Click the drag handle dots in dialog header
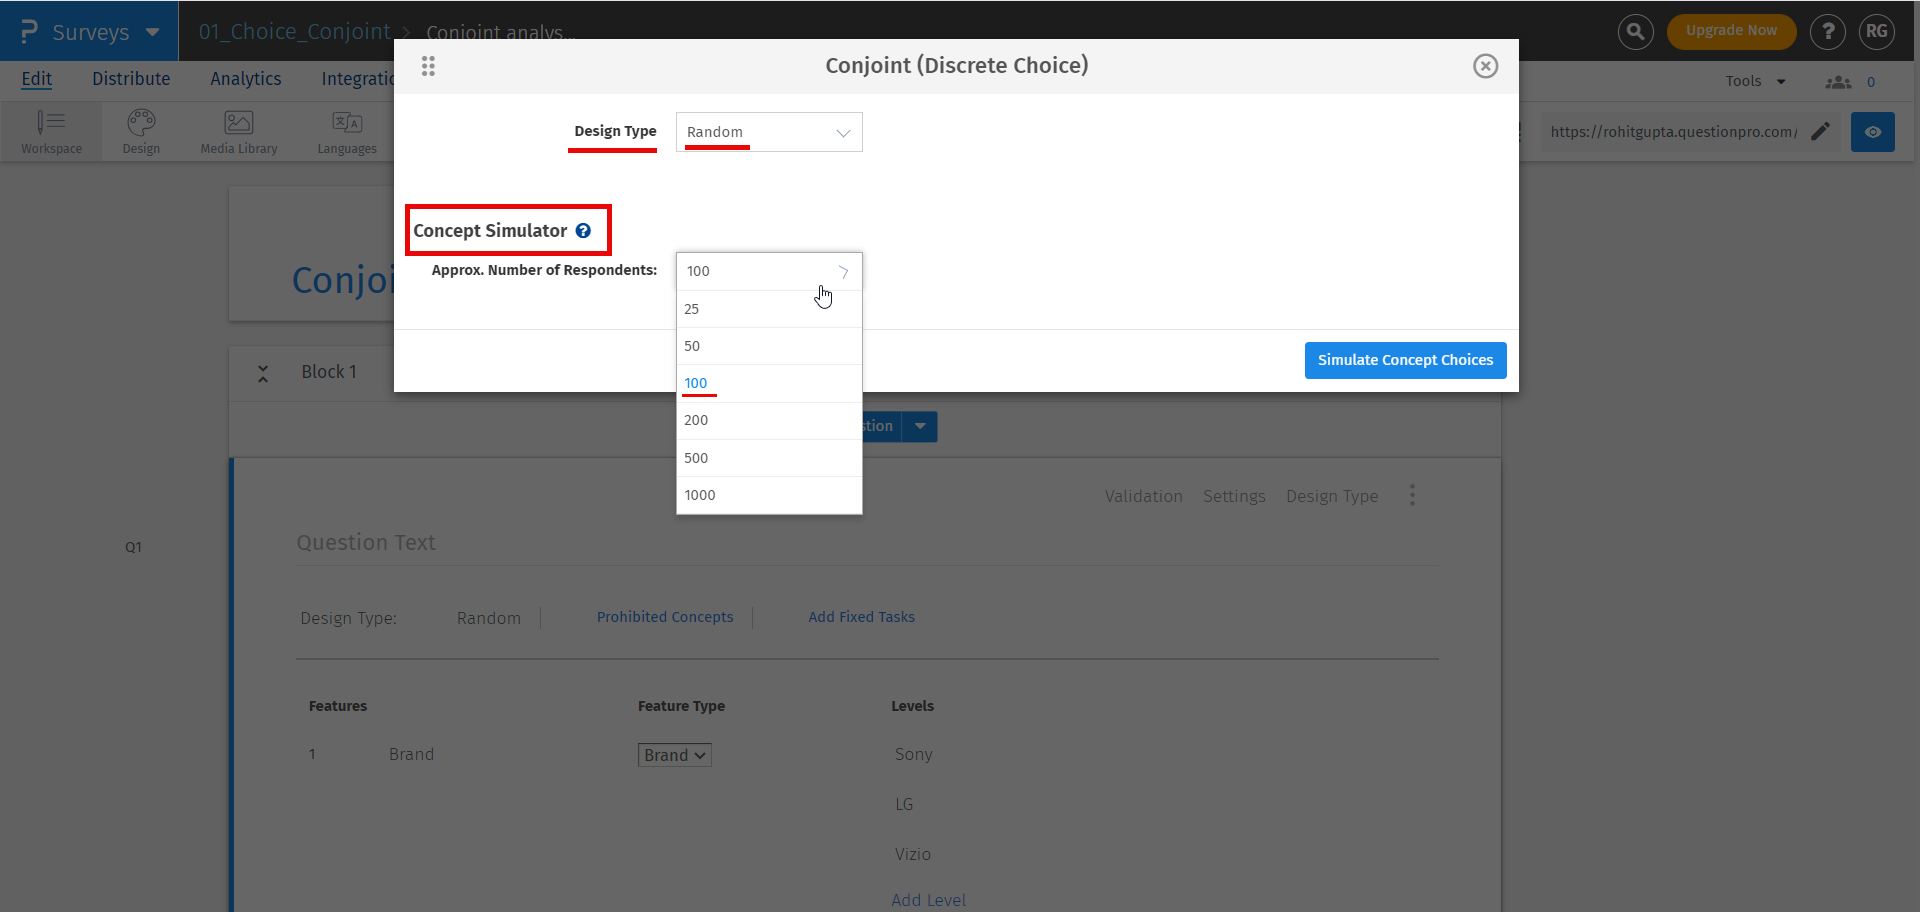This screenshot has height=912, width=1920. [428, 66]
